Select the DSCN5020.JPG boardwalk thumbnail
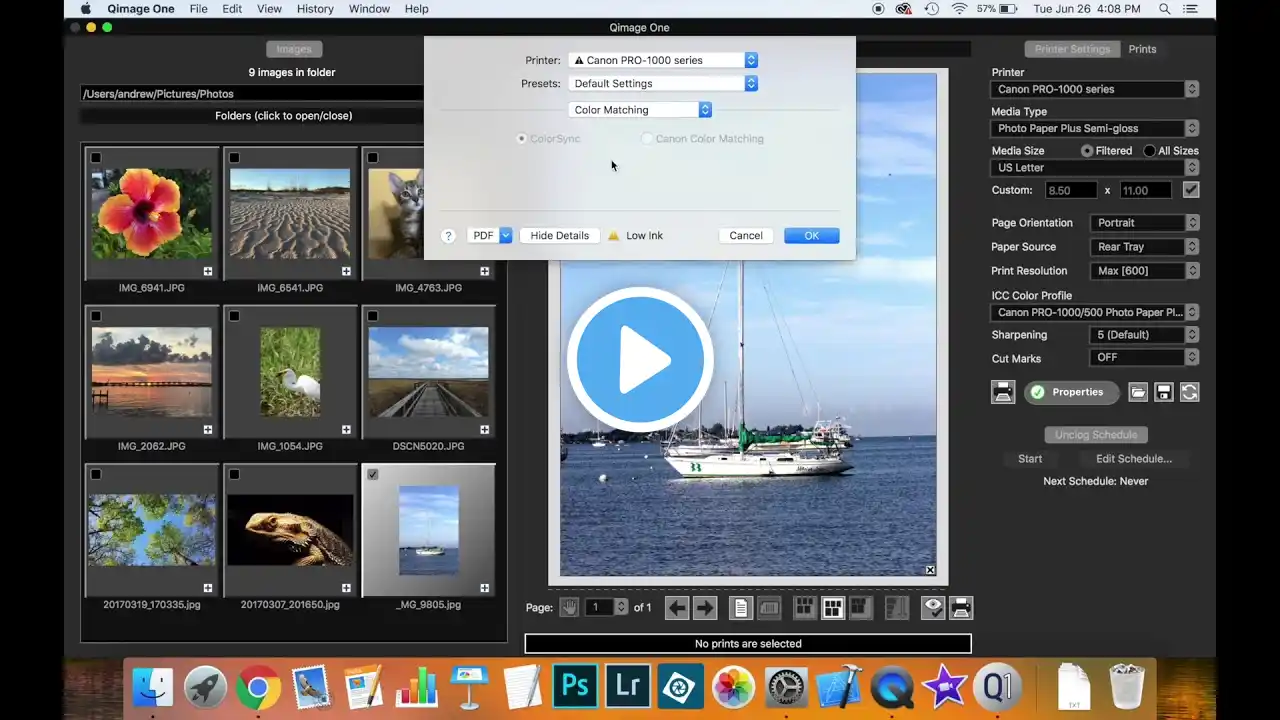1280x720 pixels. [429, 371]
